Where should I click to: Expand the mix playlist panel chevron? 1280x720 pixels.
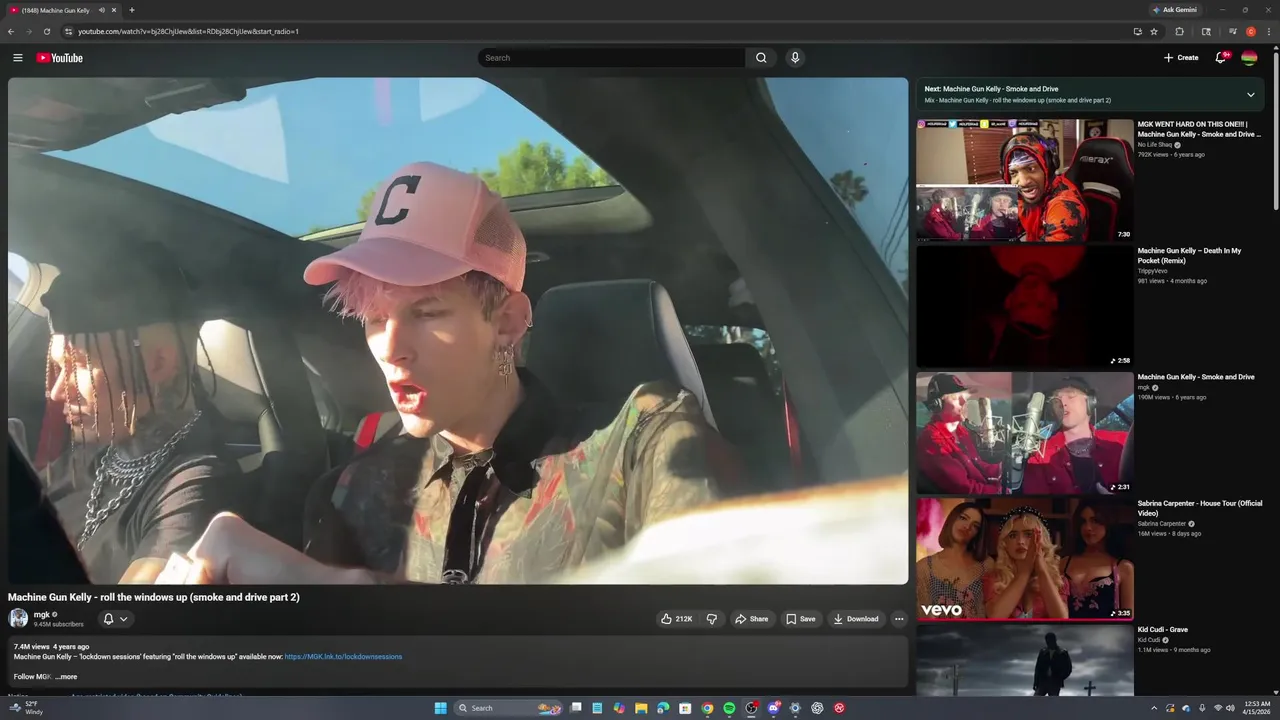click(1250, 95)
